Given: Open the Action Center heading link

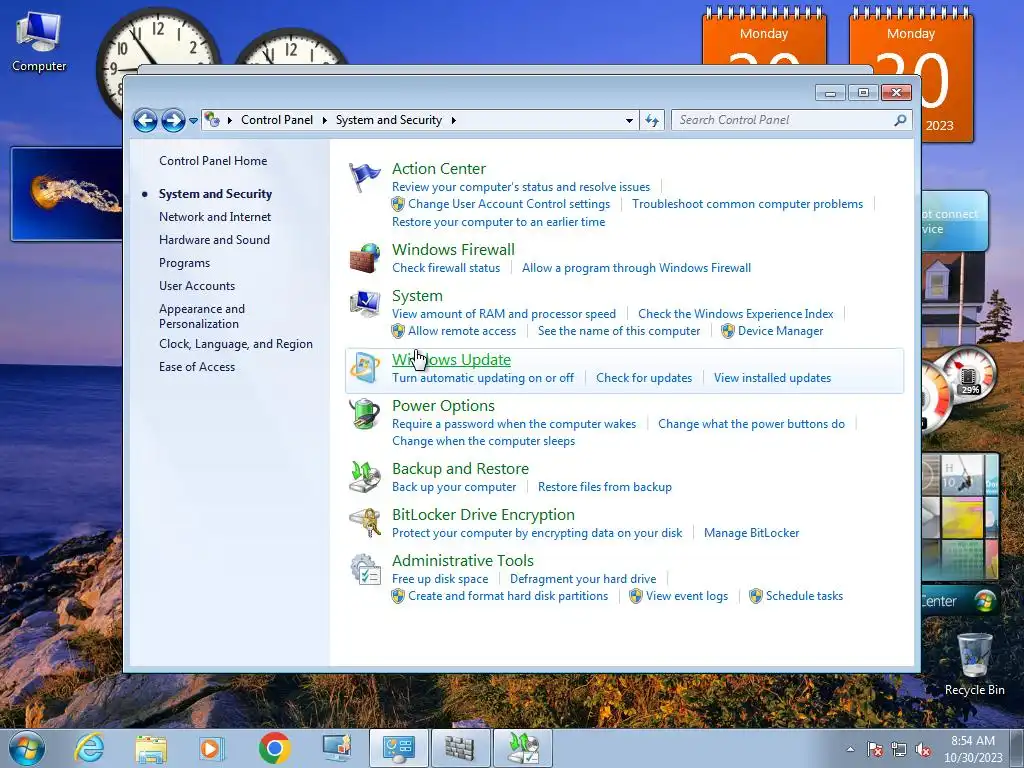Looking at the screenshot, I should [439, 168].
